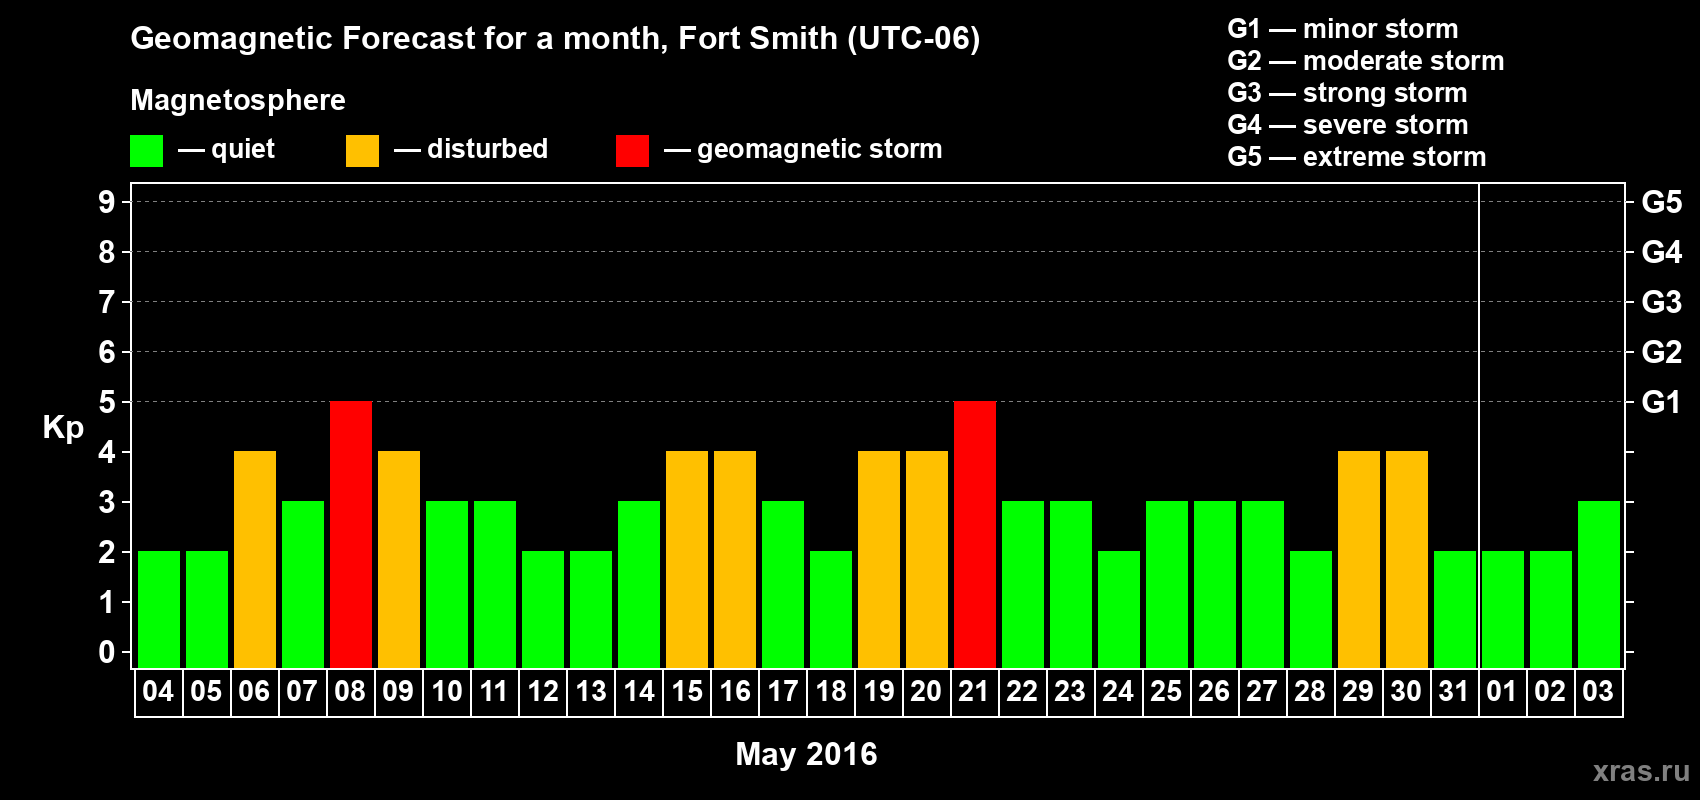Viewport: 1700px width, 800px height.
Task: Select the date label 13
Action: [x=590, y=692]
